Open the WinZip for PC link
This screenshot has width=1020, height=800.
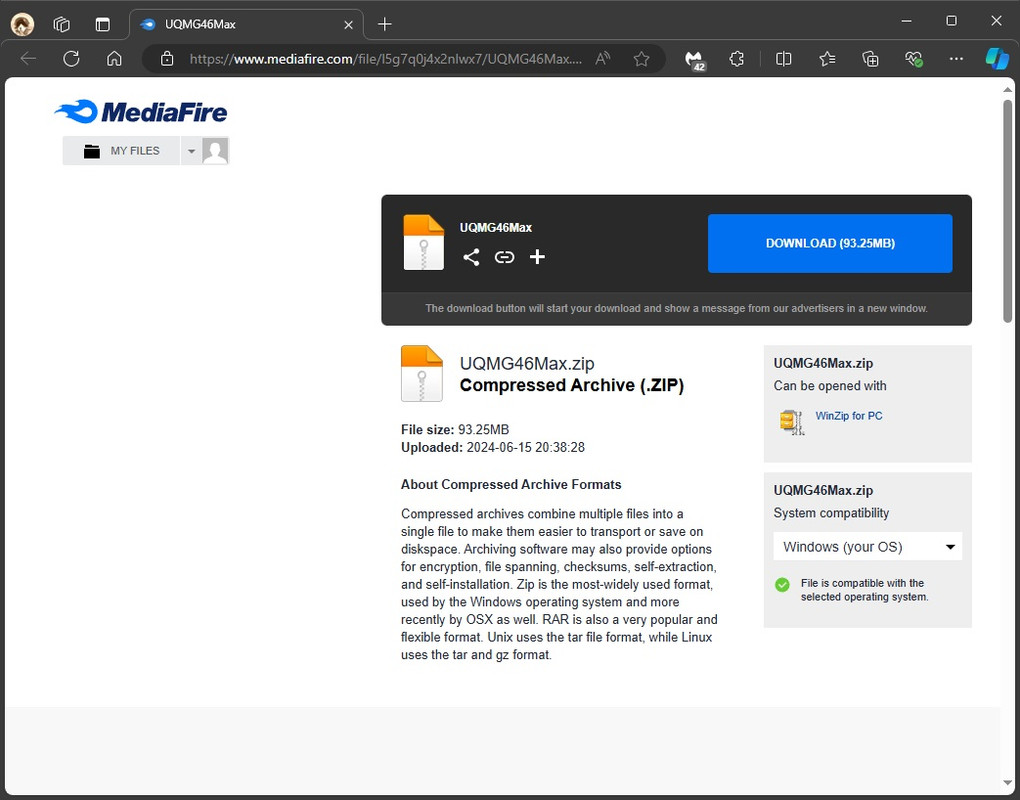click(x=849, y=416)
